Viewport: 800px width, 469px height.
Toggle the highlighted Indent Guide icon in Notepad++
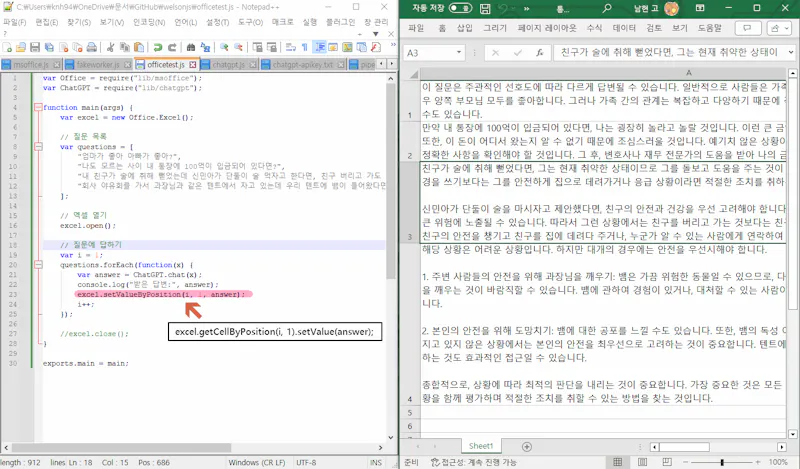tap(319, 47)
